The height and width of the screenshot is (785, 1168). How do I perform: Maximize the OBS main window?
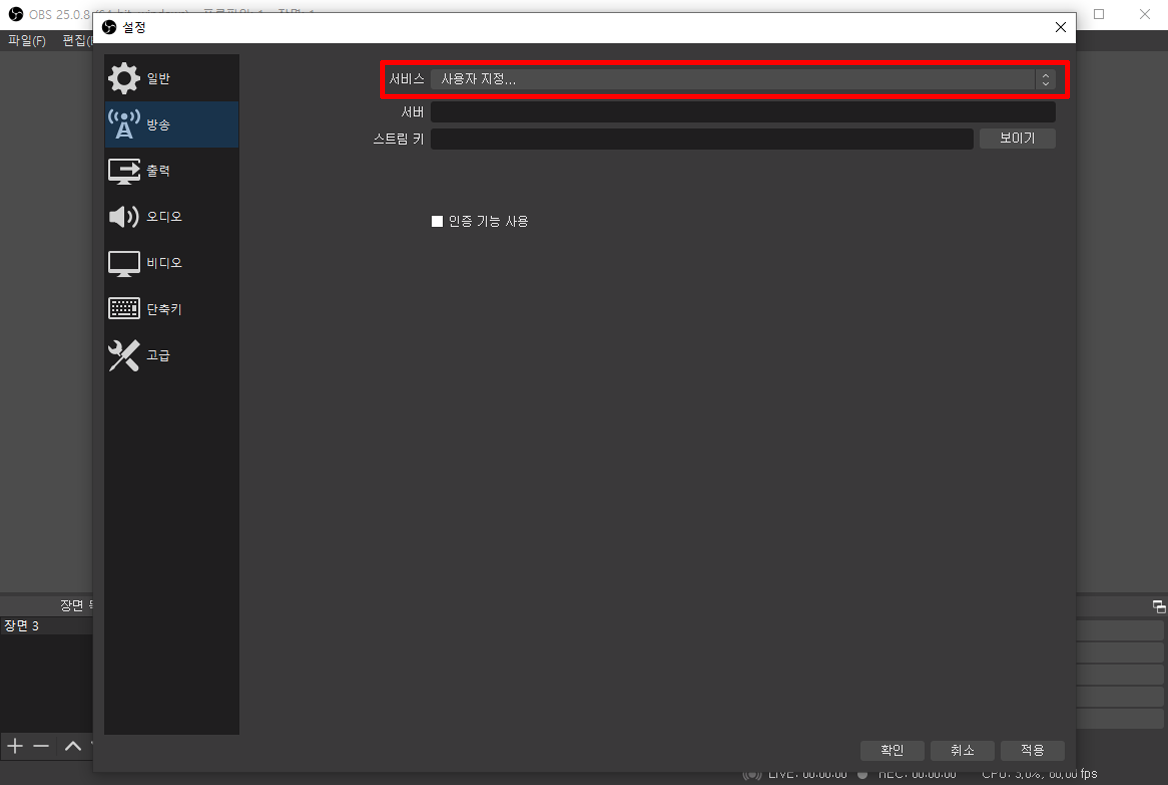coord(1099,14)
